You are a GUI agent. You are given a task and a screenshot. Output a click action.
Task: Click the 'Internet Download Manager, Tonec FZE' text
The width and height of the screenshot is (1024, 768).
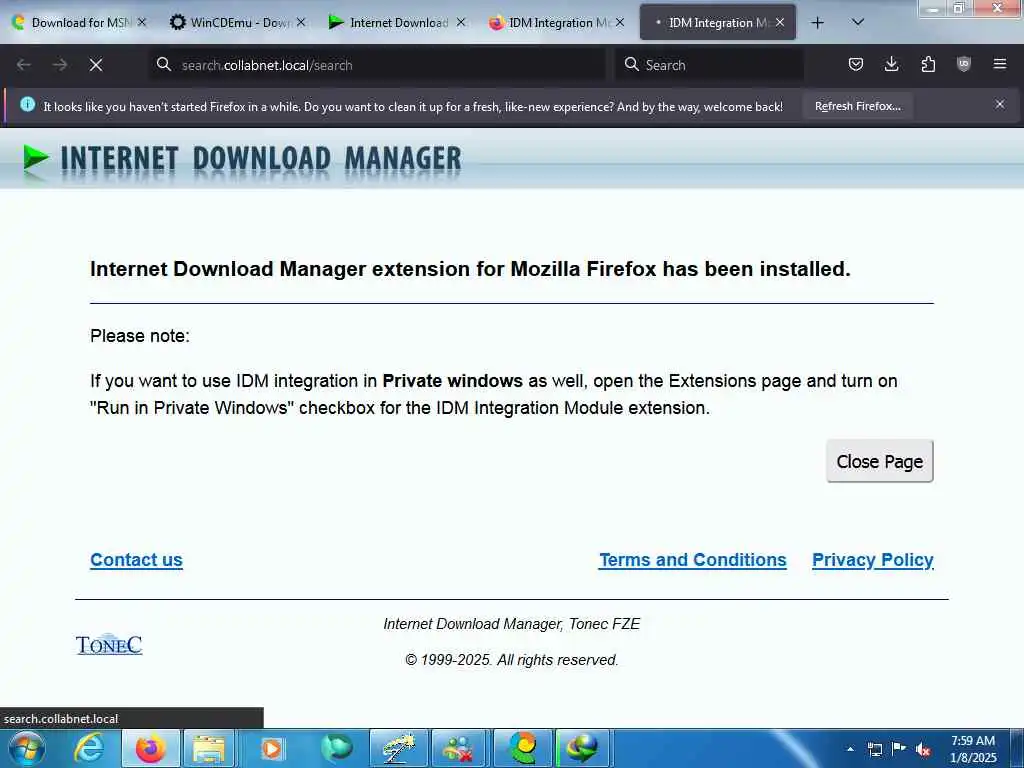[x=511, y=624]
